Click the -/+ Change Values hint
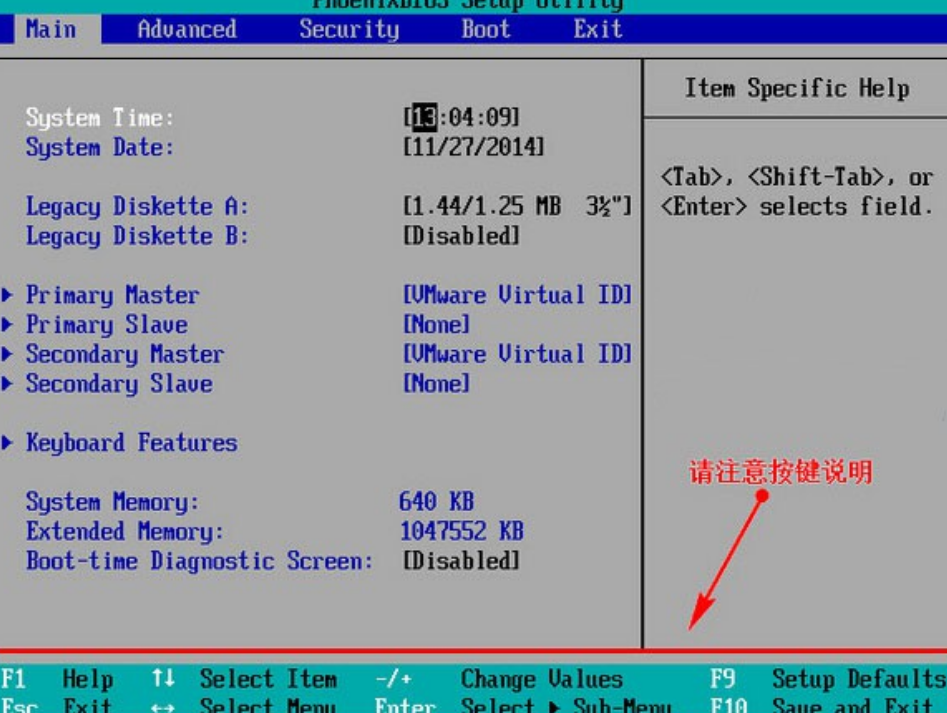This screenshot has height=713, width=947. [393, 680]
